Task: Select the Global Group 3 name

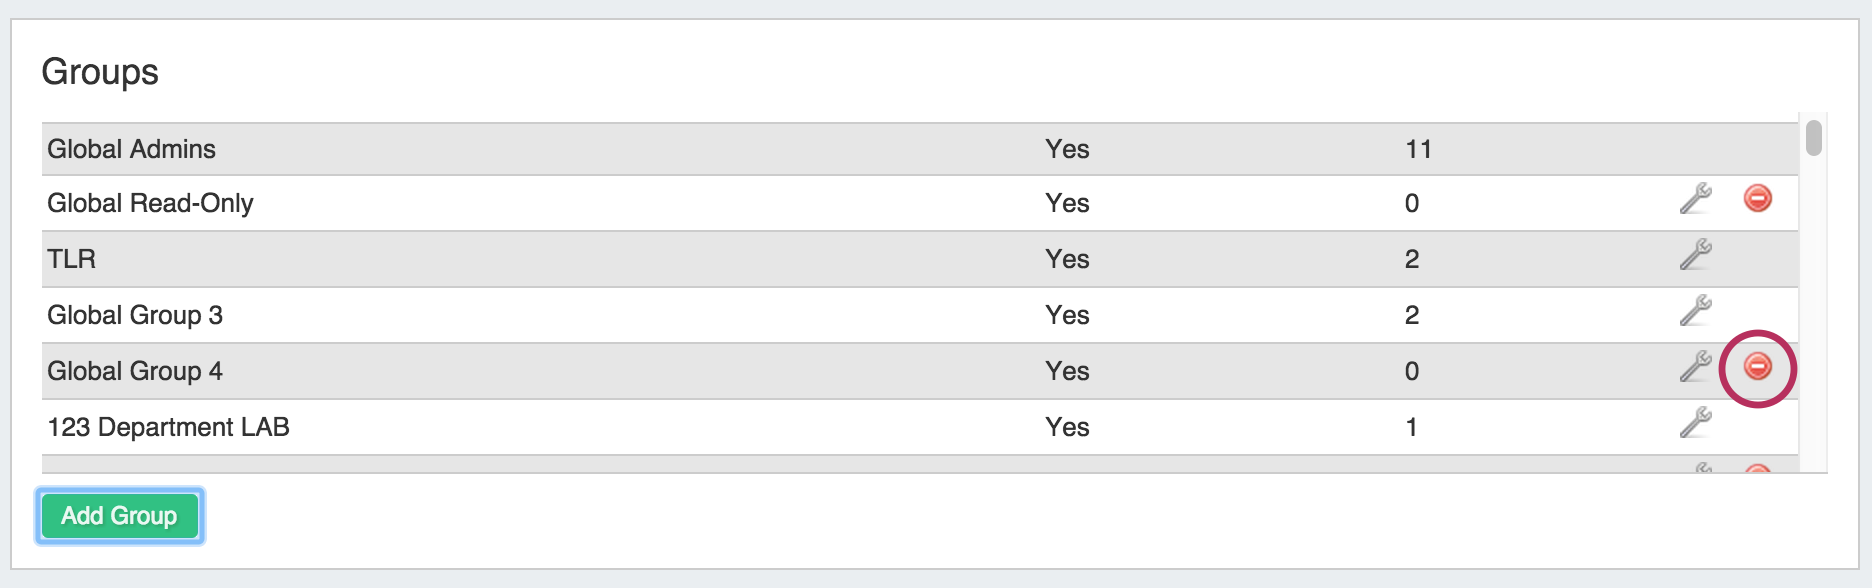Action: [135, 316]
